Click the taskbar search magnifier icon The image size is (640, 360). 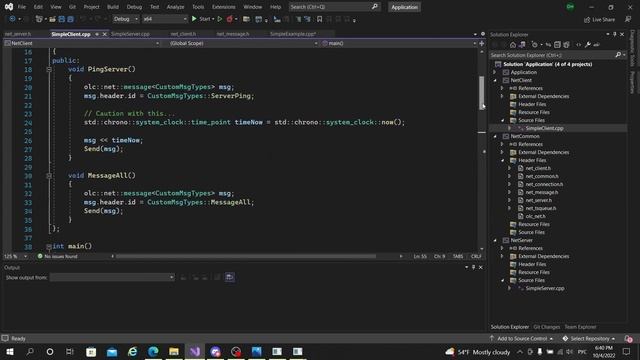(x=30, y=351)
